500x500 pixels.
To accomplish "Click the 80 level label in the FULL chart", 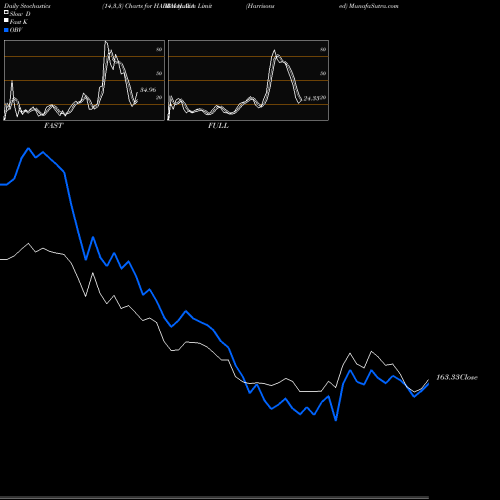I will coord(323,49).
